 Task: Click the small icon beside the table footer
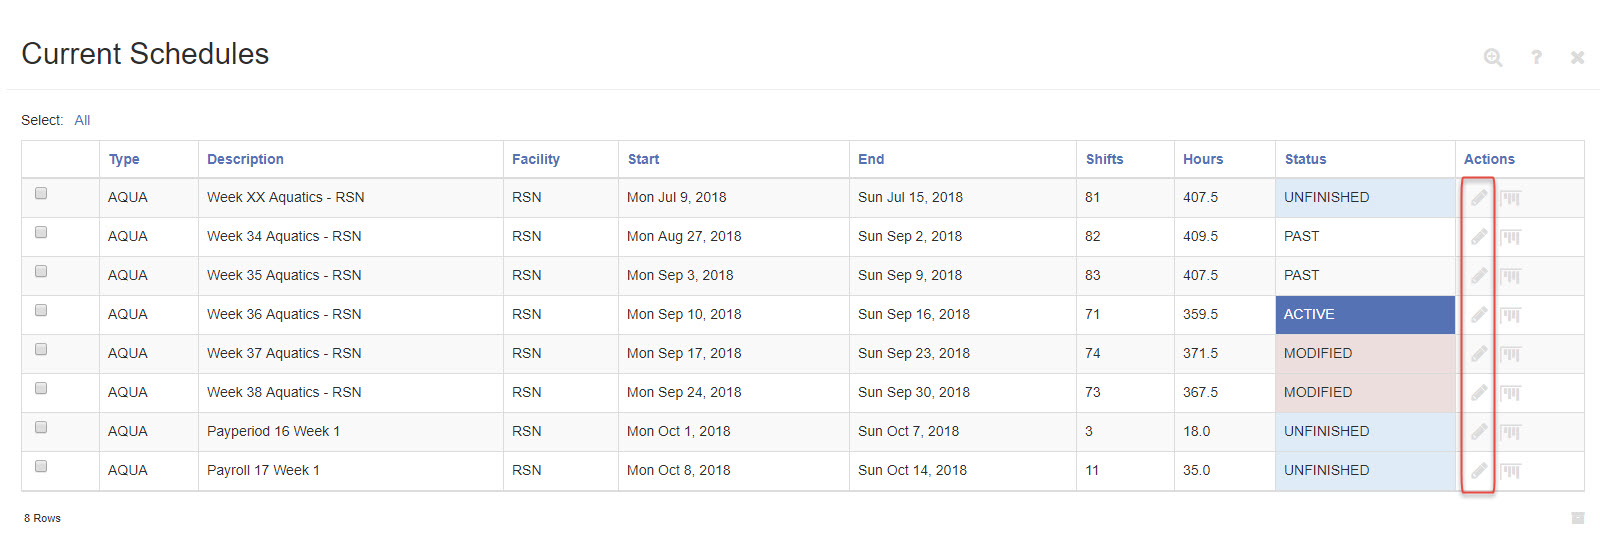(1578, 518)
